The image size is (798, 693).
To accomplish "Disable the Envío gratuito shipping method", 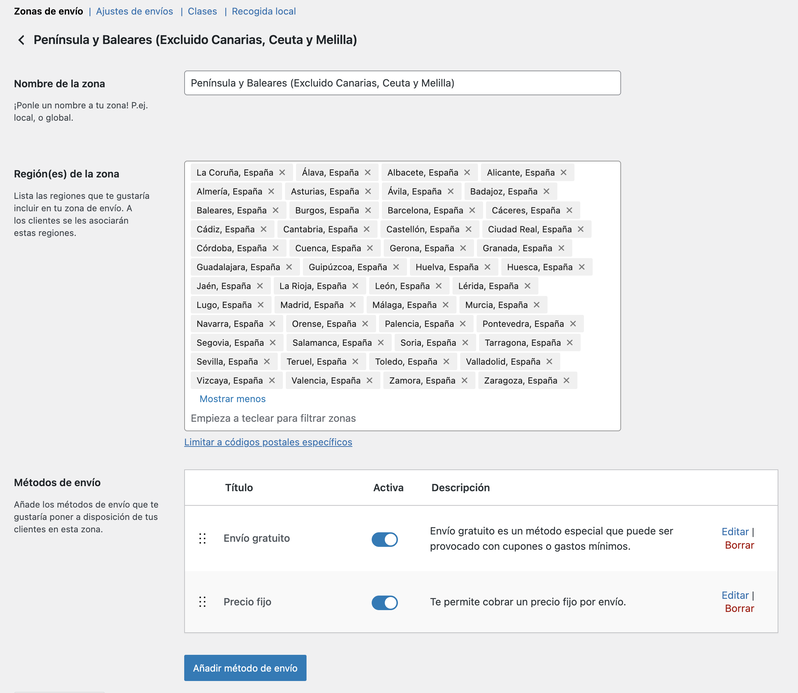I will tap(385, 539).
